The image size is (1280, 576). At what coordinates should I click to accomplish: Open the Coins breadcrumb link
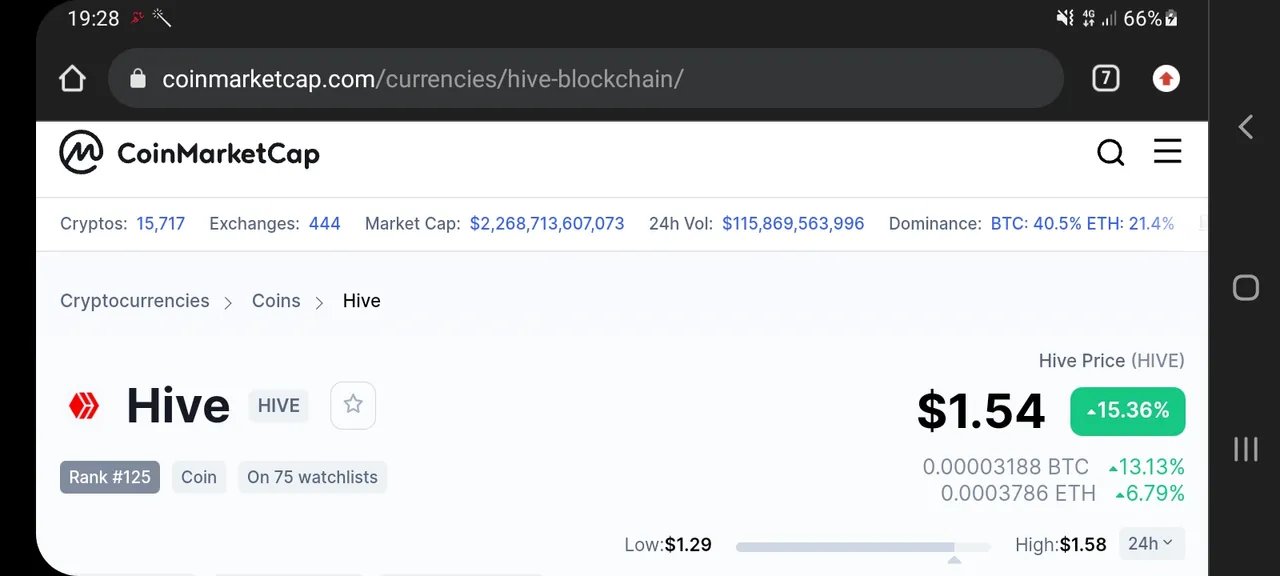click(276, 301)
